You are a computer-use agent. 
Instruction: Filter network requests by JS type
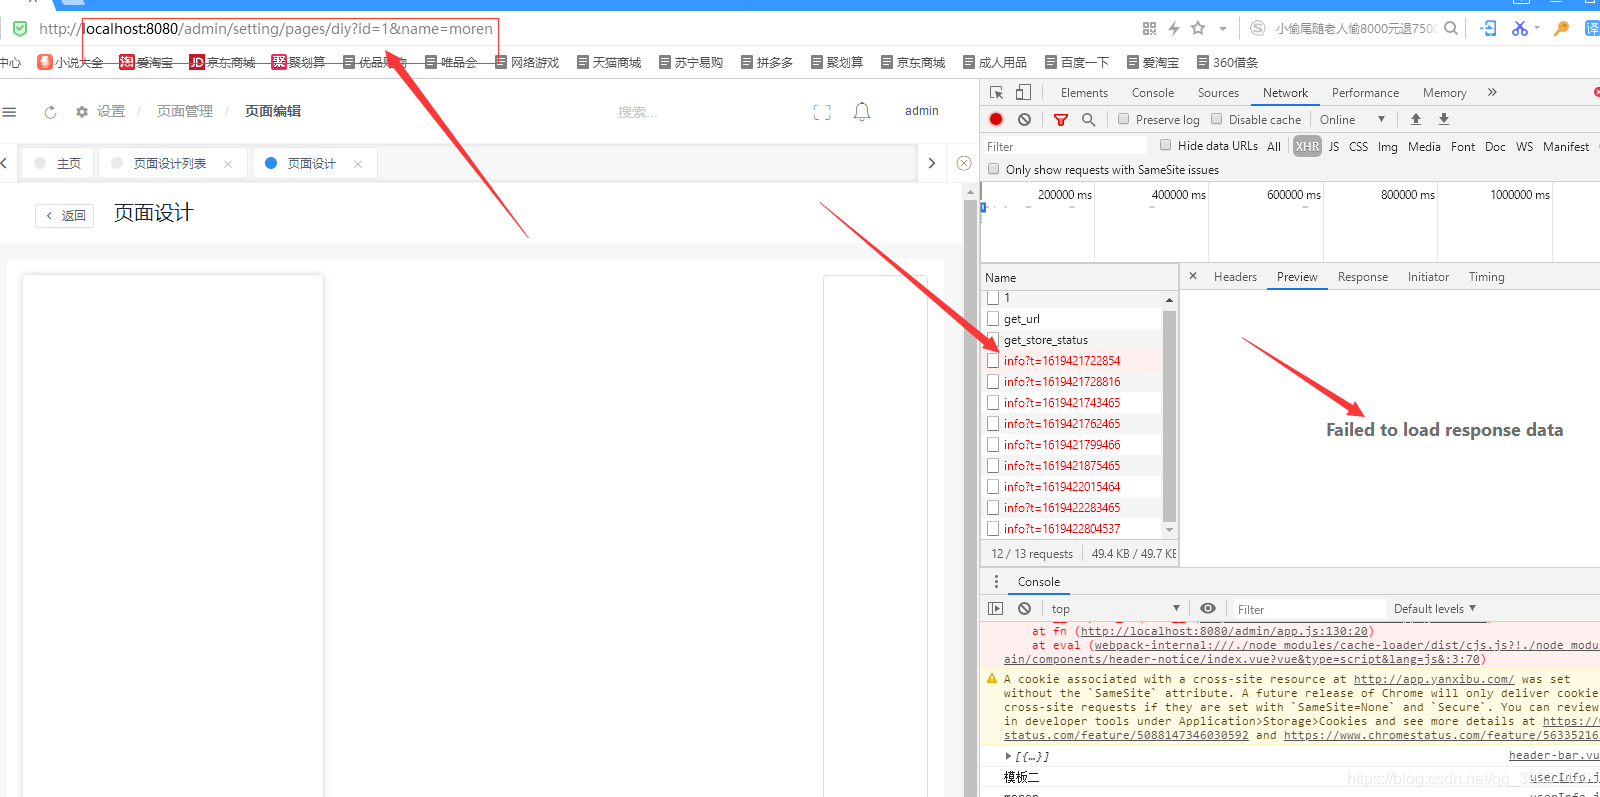(x=1333, y=146)
